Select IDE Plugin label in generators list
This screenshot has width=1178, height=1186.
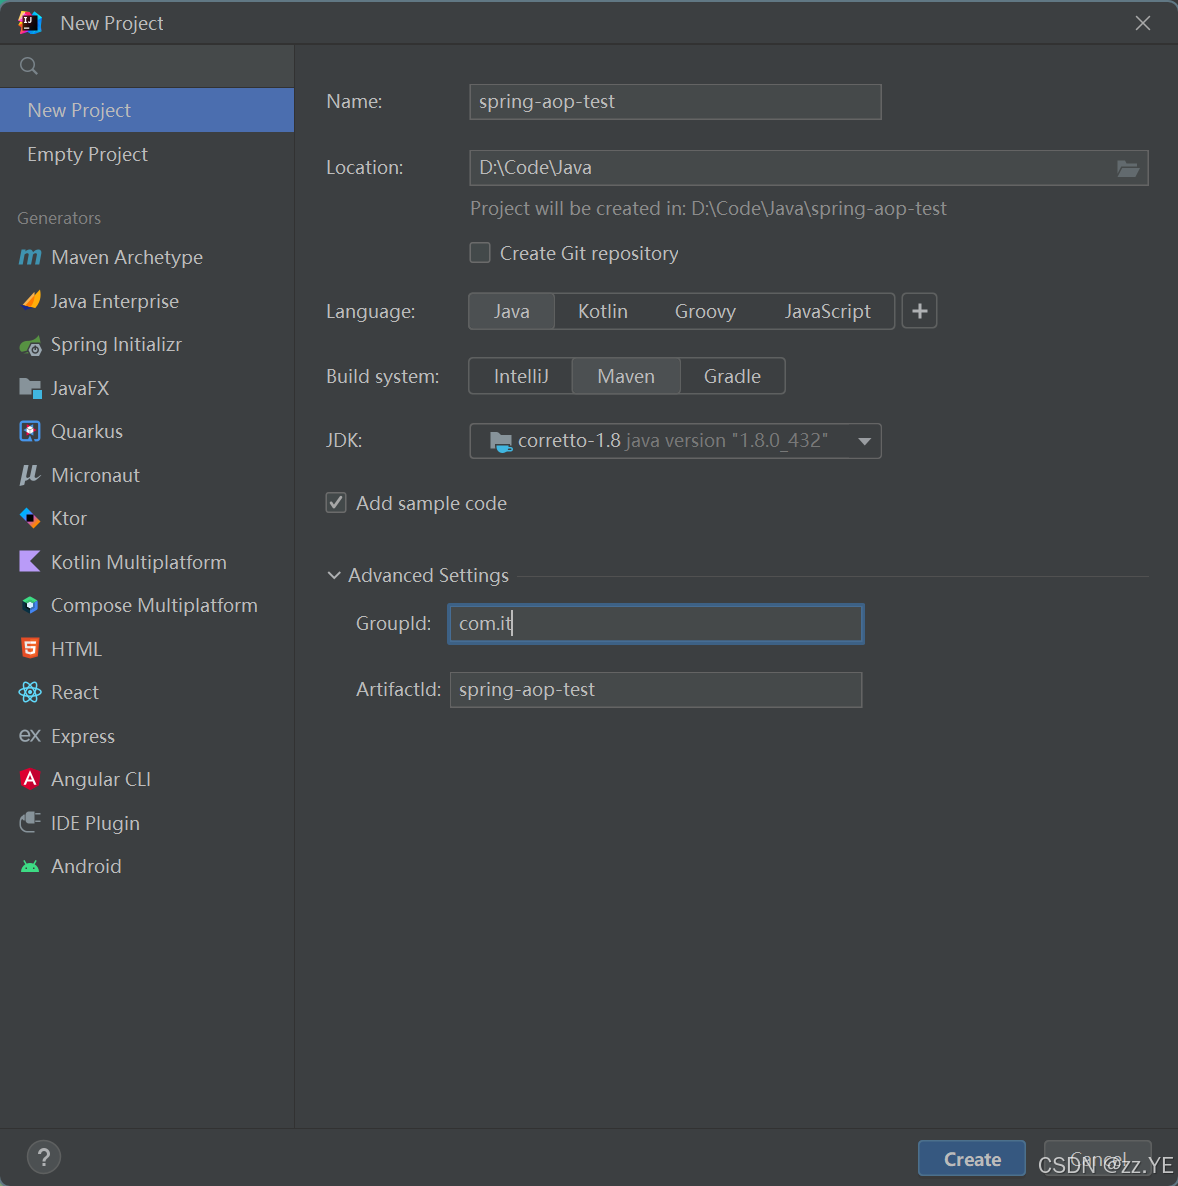tap(95, 823)
